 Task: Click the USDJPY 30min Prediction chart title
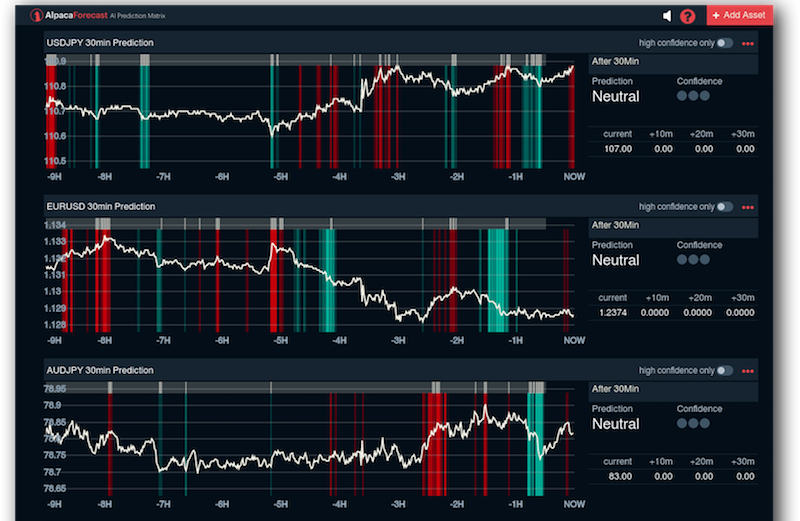pos(100,43)
